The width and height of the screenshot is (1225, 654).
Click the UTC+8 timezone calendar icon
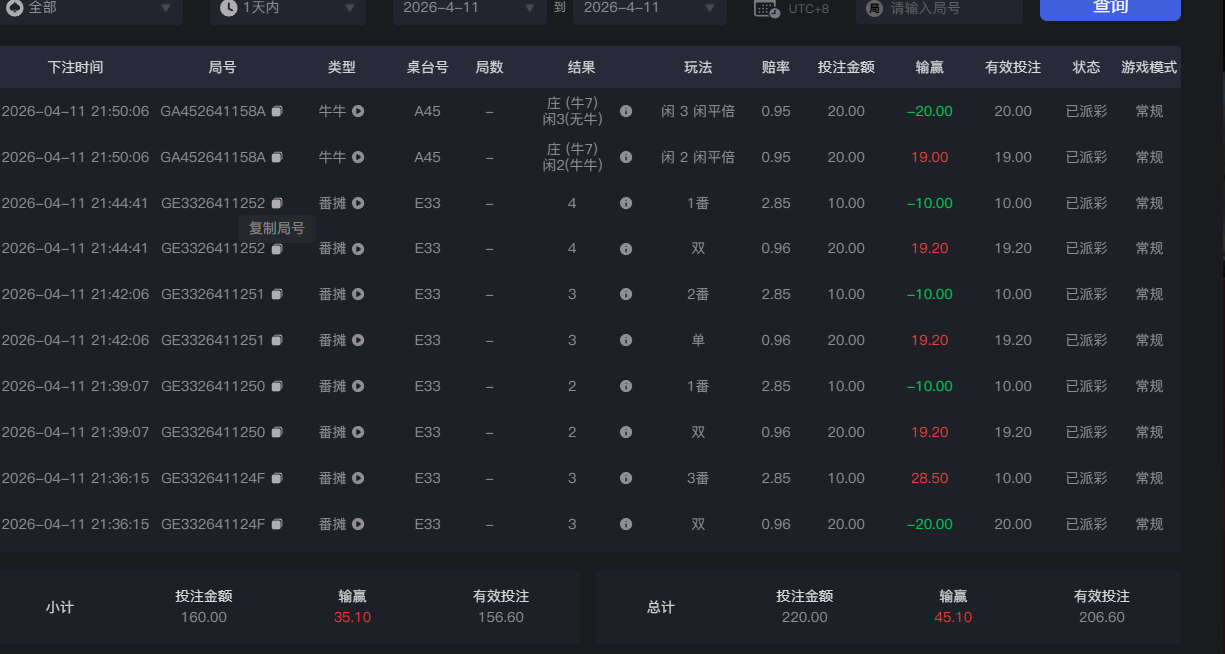767,9
